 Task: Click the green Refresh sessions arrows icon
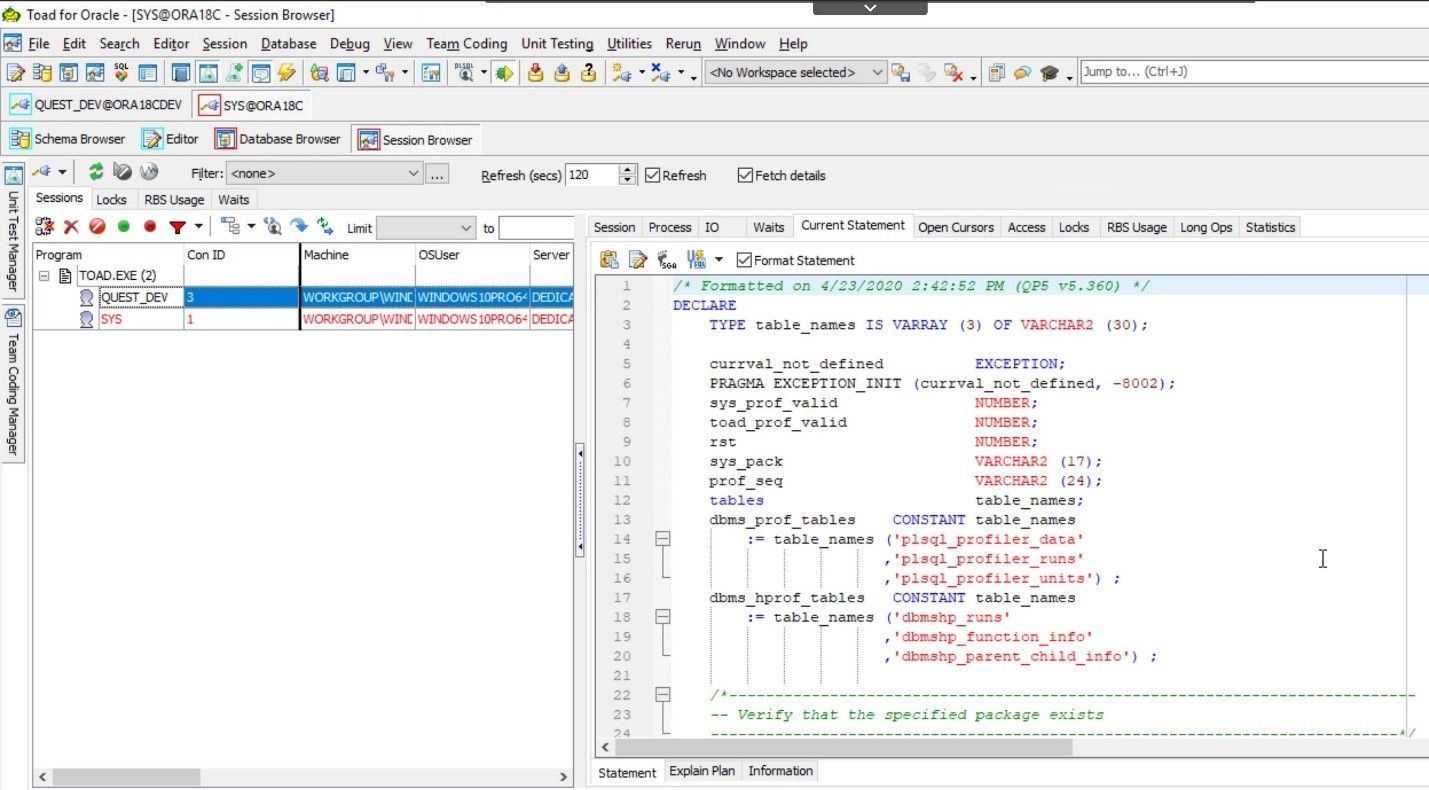point(96,172)
